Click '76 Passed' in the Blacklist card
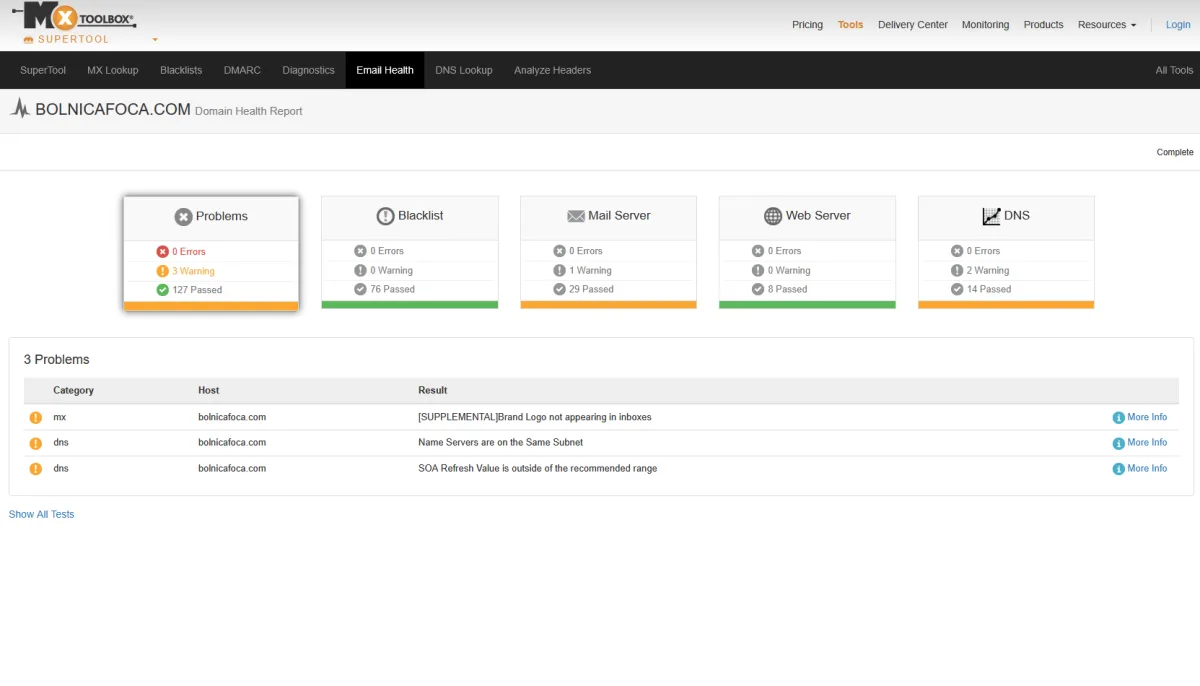 coord(392,289)
